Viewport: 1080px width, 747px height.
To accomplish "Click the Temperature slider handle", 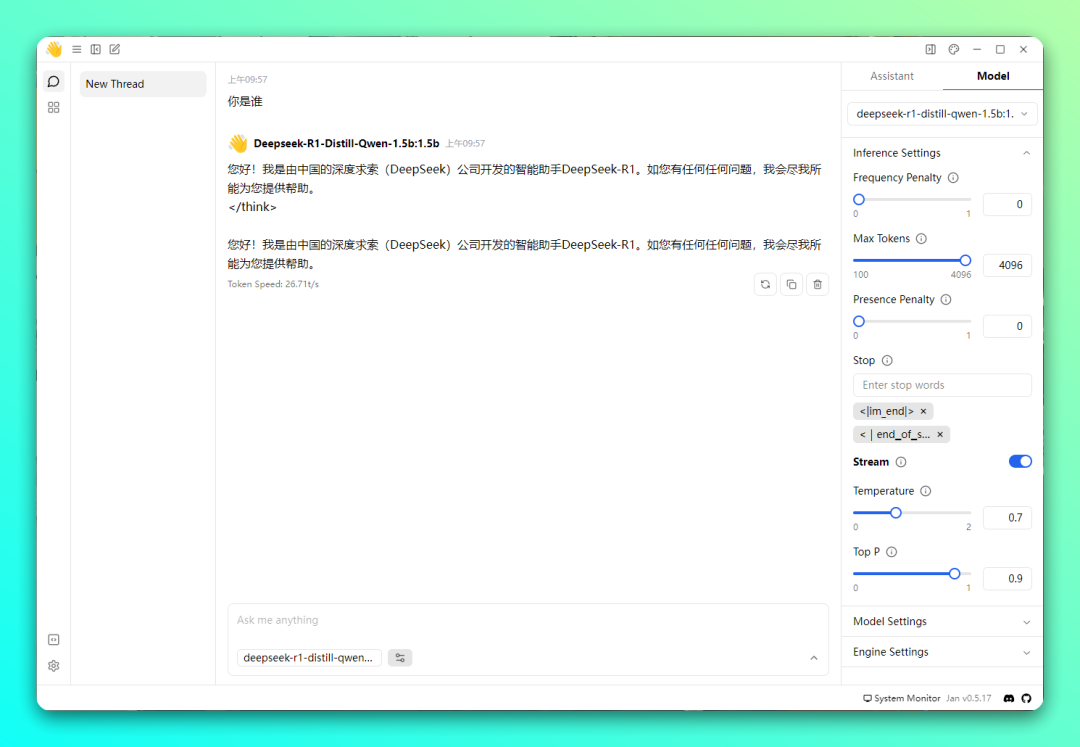I will [x=895, y=513].
